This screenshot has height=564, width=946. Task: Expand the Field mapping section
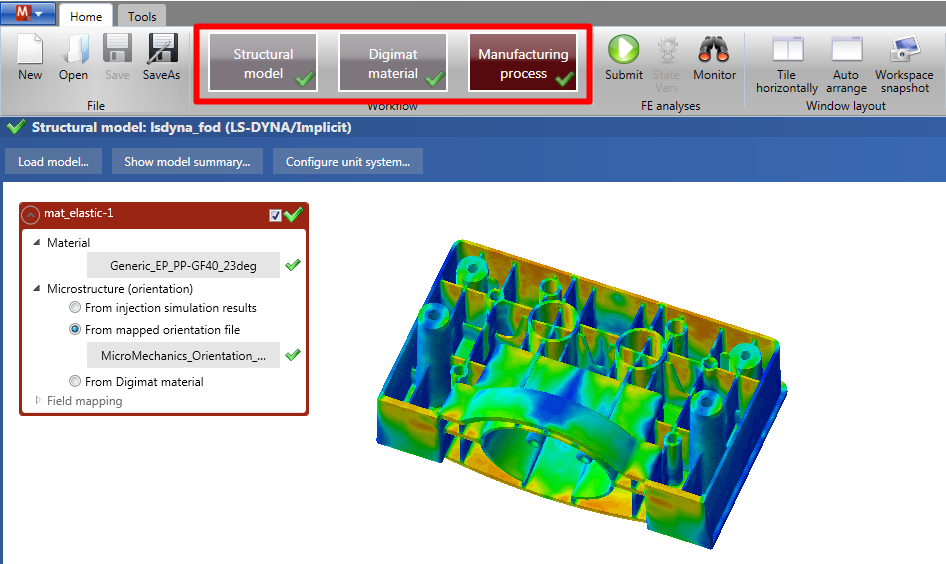coord(37,400)
